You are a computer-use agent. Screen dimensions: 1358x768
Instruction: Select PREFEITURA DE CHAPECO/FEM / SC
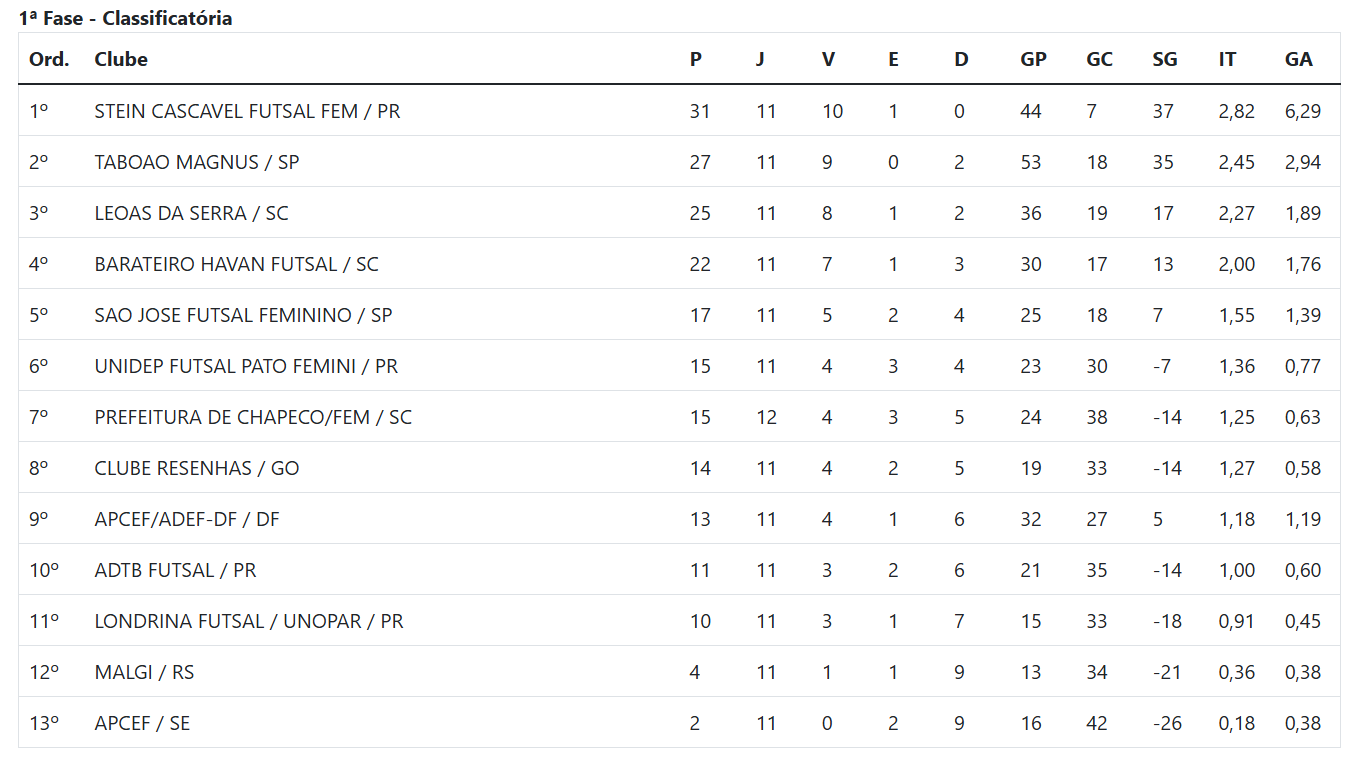click(253, 417)
